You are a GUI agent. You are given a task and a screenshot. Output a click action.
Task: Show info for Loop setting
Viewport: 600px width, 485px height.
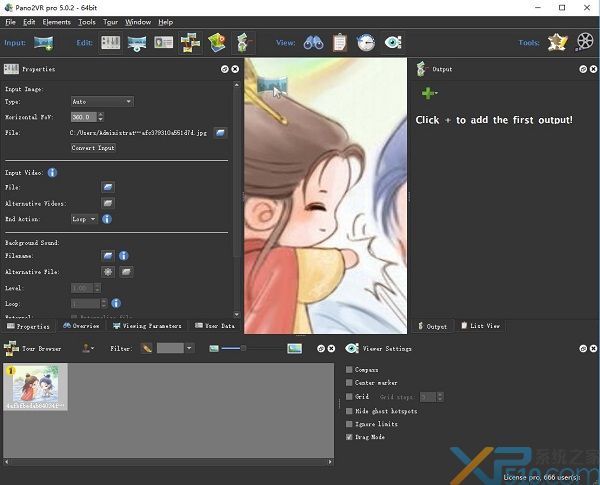116,304
